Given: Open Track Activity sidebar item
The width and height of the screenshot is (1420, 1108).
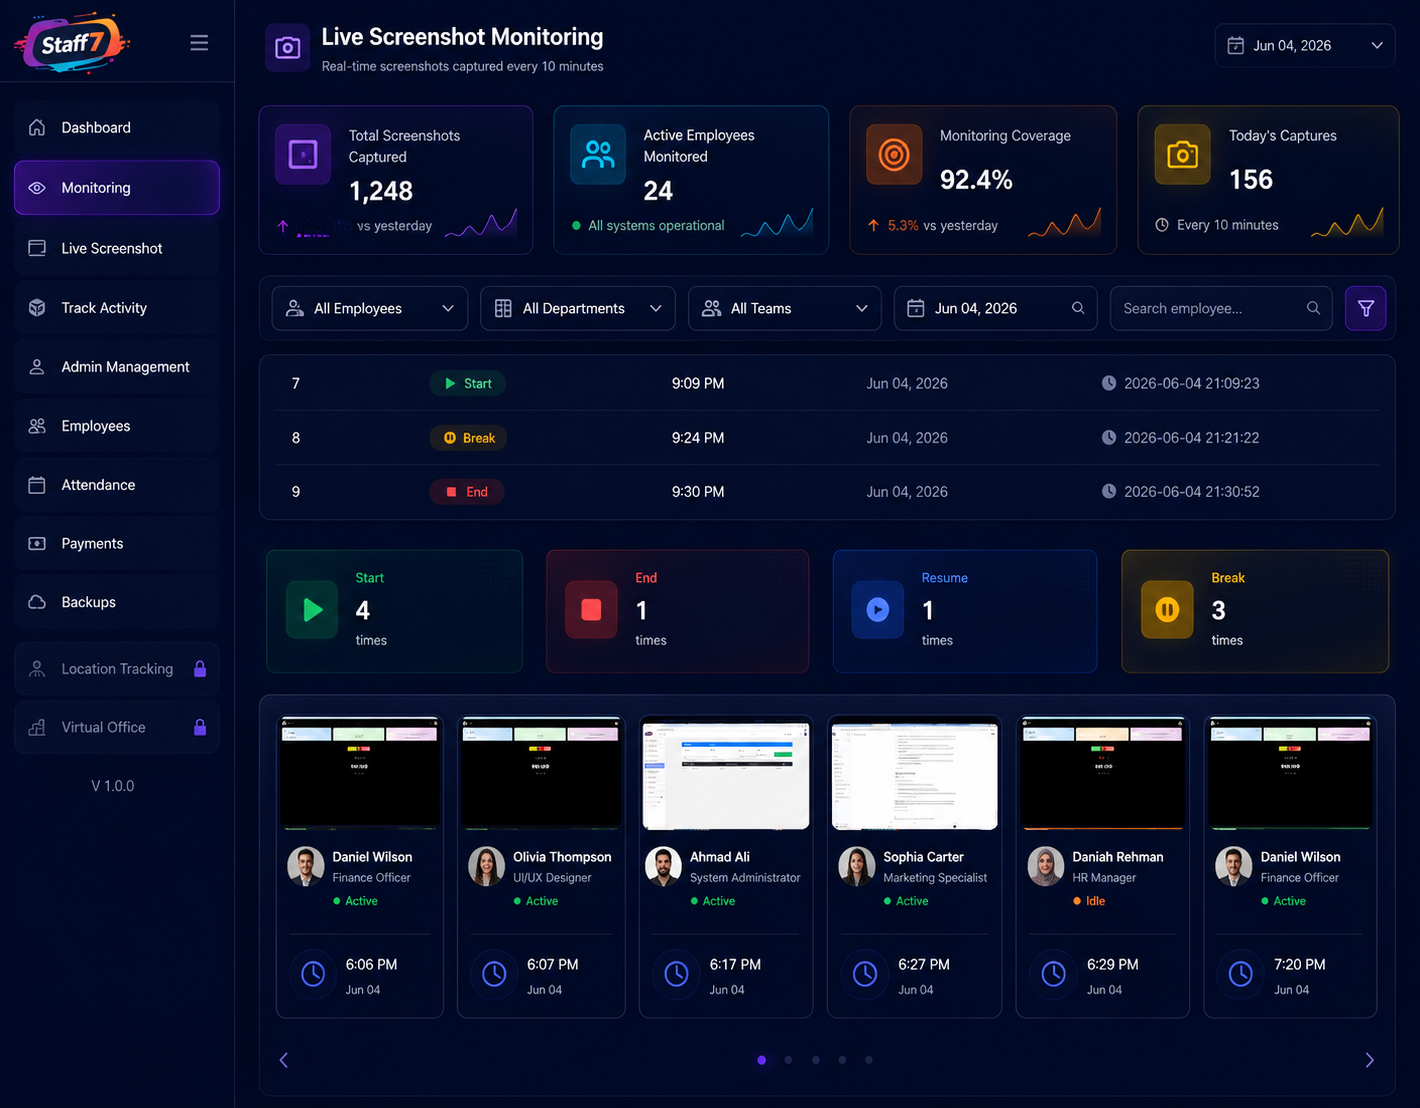Looking at the screenshot, I should [117, 308].
